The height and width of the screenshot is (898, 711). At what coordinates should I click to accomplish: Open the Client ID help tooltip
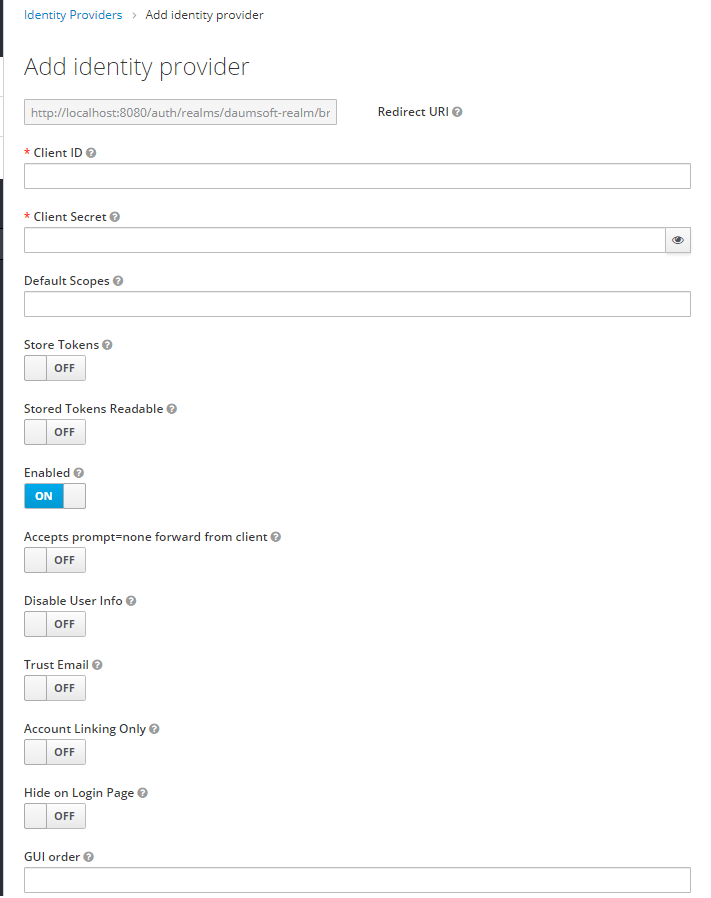point(91,152)
